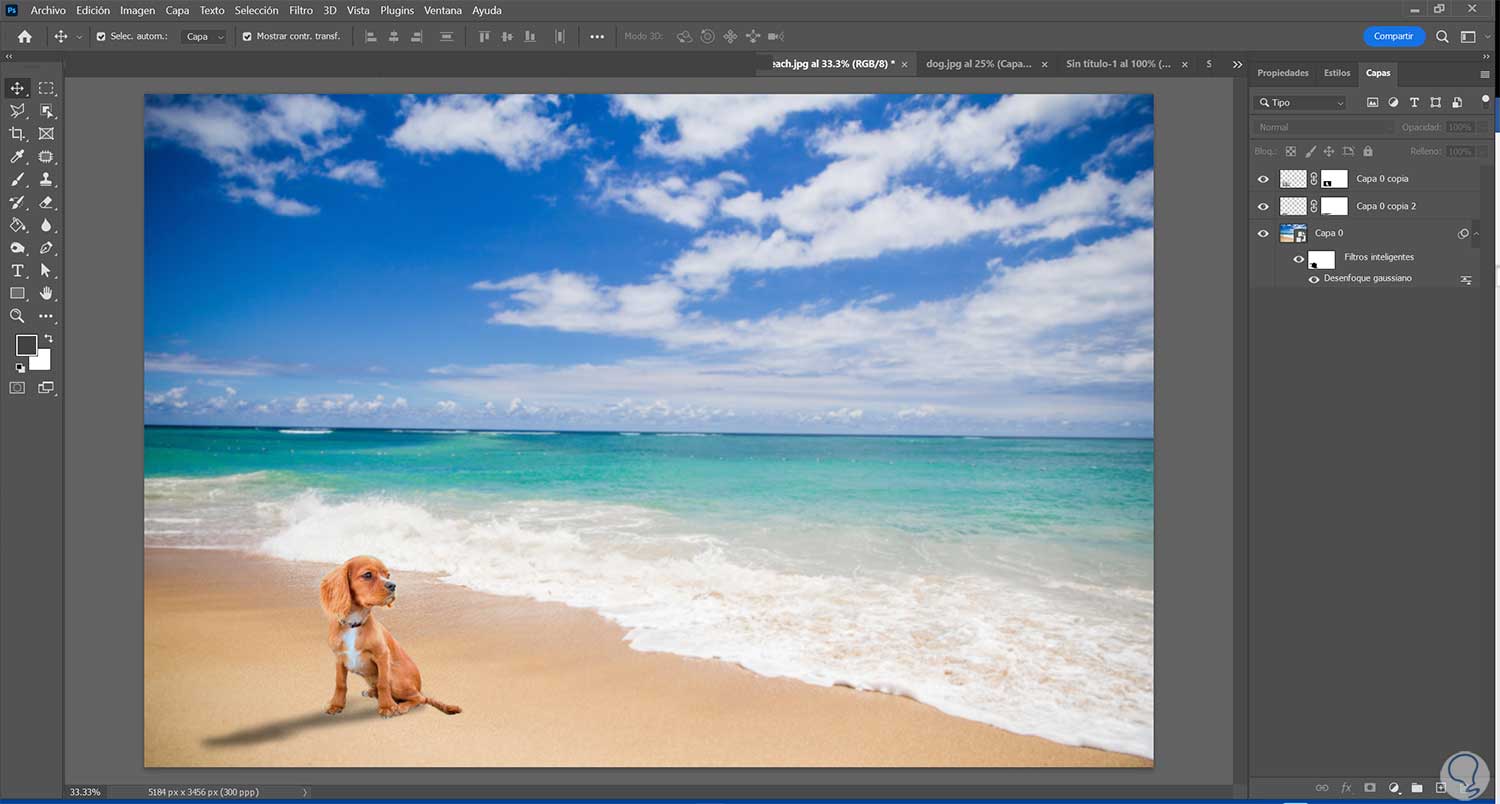Select the Horizontal Type tool
1500x804 pixels.
[x=17, y=271]
